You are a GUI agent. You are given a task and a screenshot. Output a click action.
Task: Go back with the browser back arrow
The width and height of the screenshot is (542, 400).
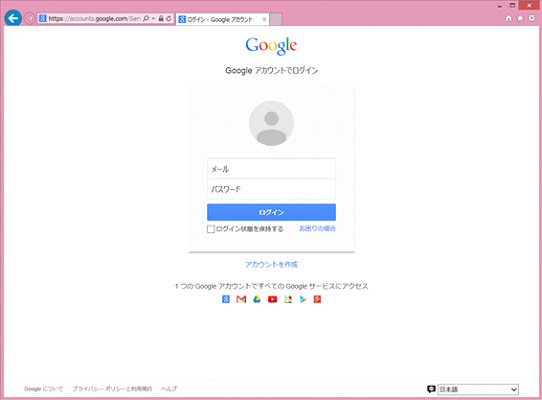(x=13, y=18)
